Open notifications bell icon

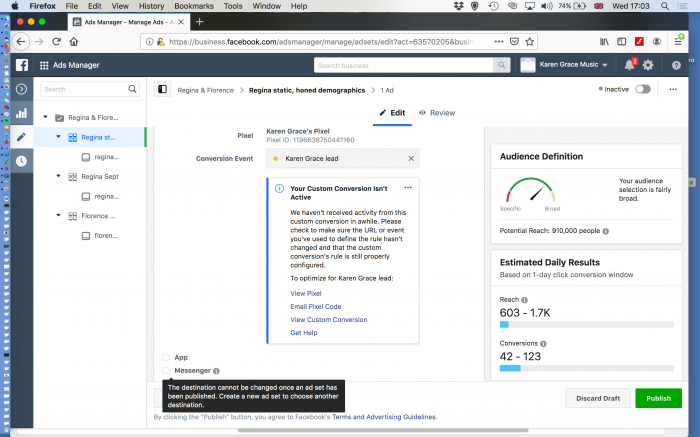click(629, 65)
